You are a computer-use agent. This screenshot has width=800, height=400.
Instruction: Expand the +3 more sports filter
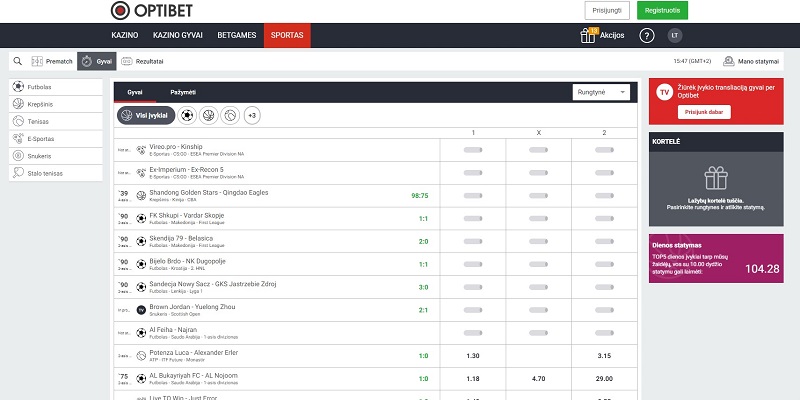point(252,115)
